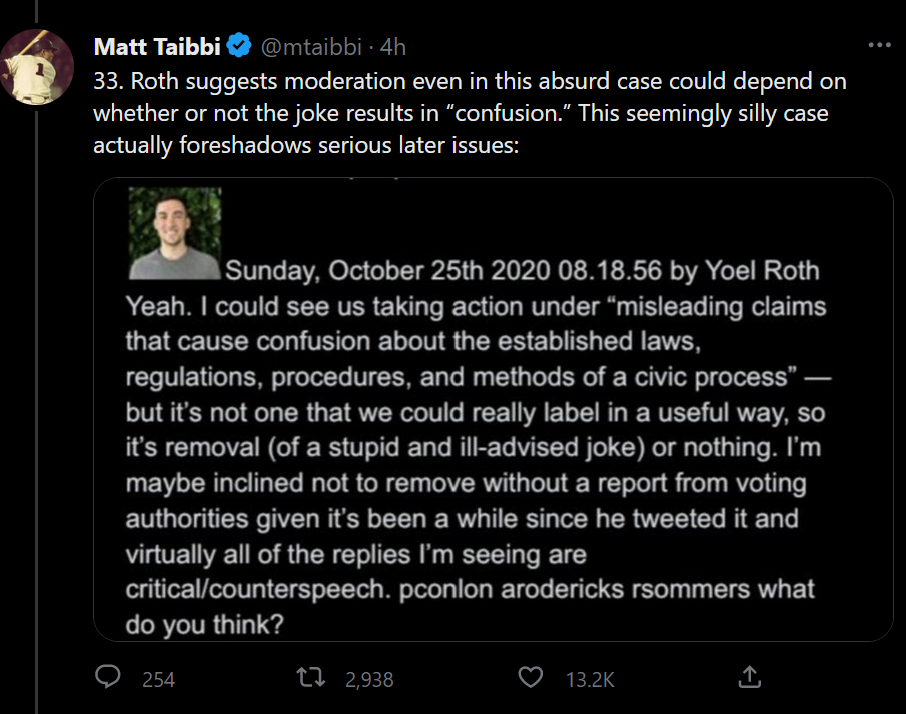Open Matt Taibbi's profile avatar
Image resolution: width=906 pixels, height=714 pixels.
point(37,66)
